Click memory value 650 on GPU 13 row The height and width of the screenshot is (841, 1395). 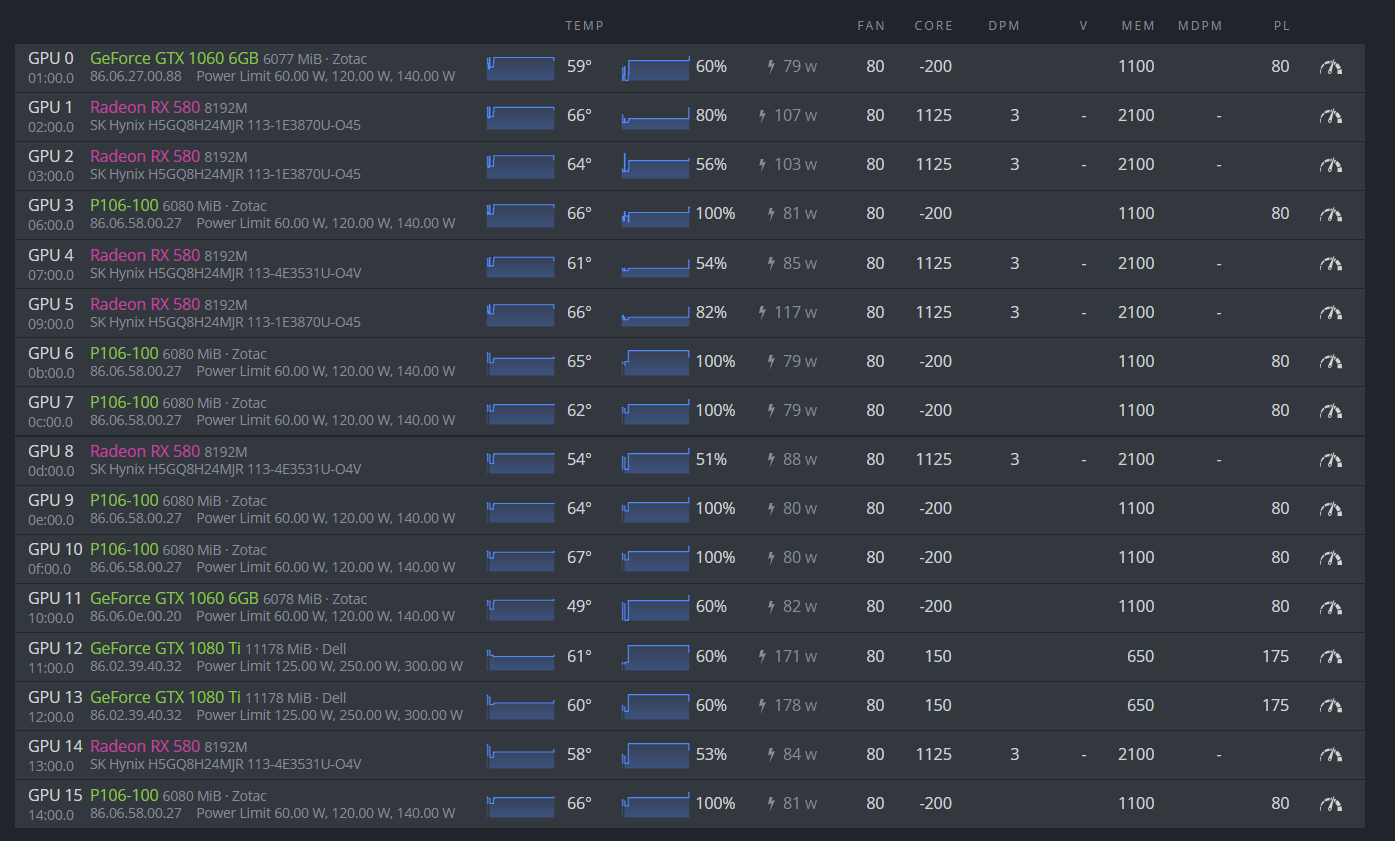click(x=1140, y=706)
